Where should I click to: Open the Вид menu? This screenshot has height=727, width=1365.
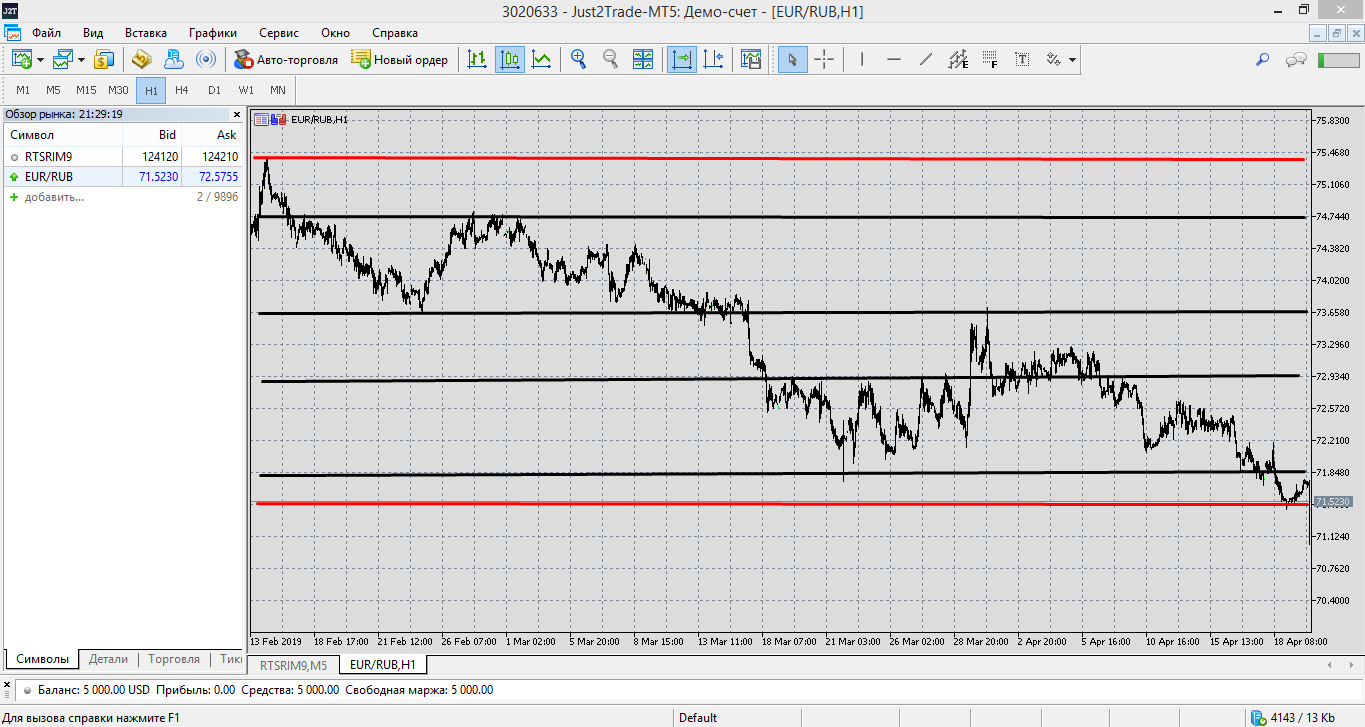pos(93,32)
